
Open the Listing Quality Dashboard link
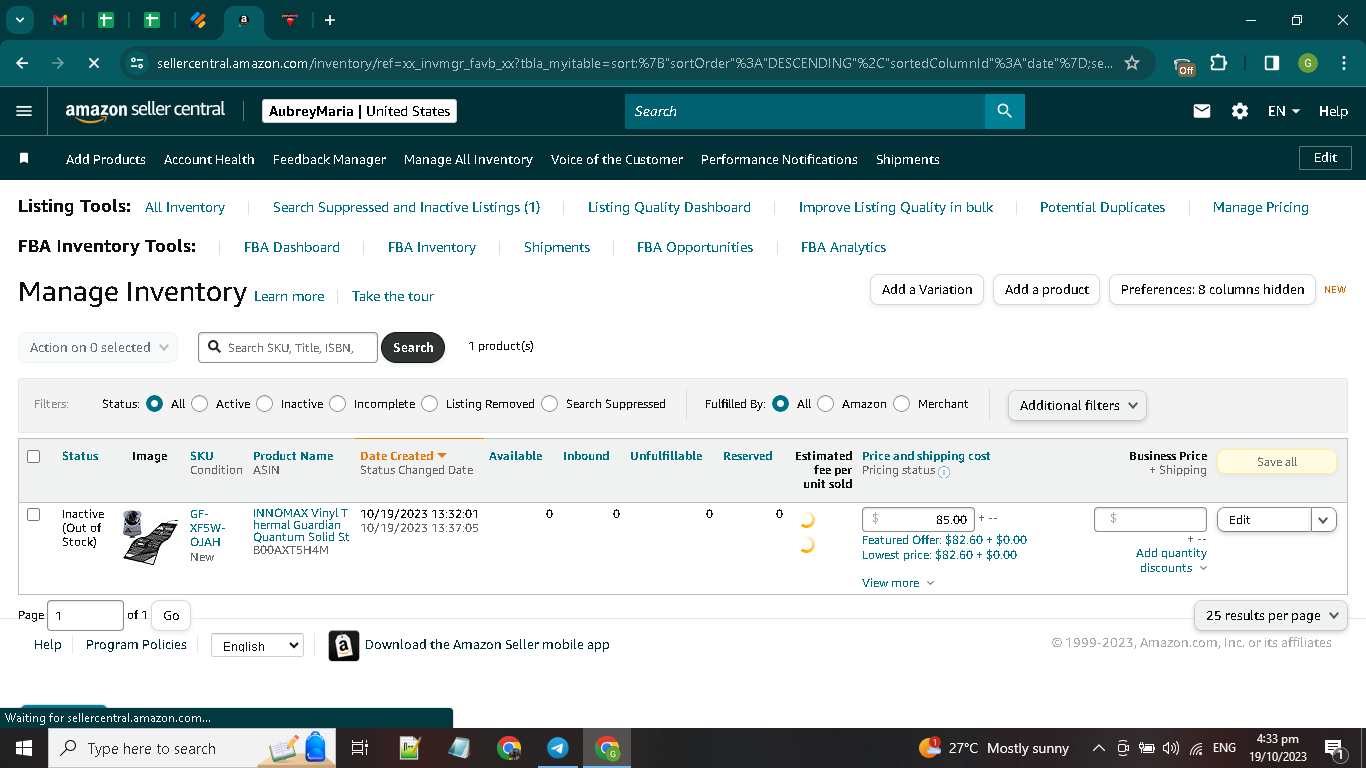669,207
